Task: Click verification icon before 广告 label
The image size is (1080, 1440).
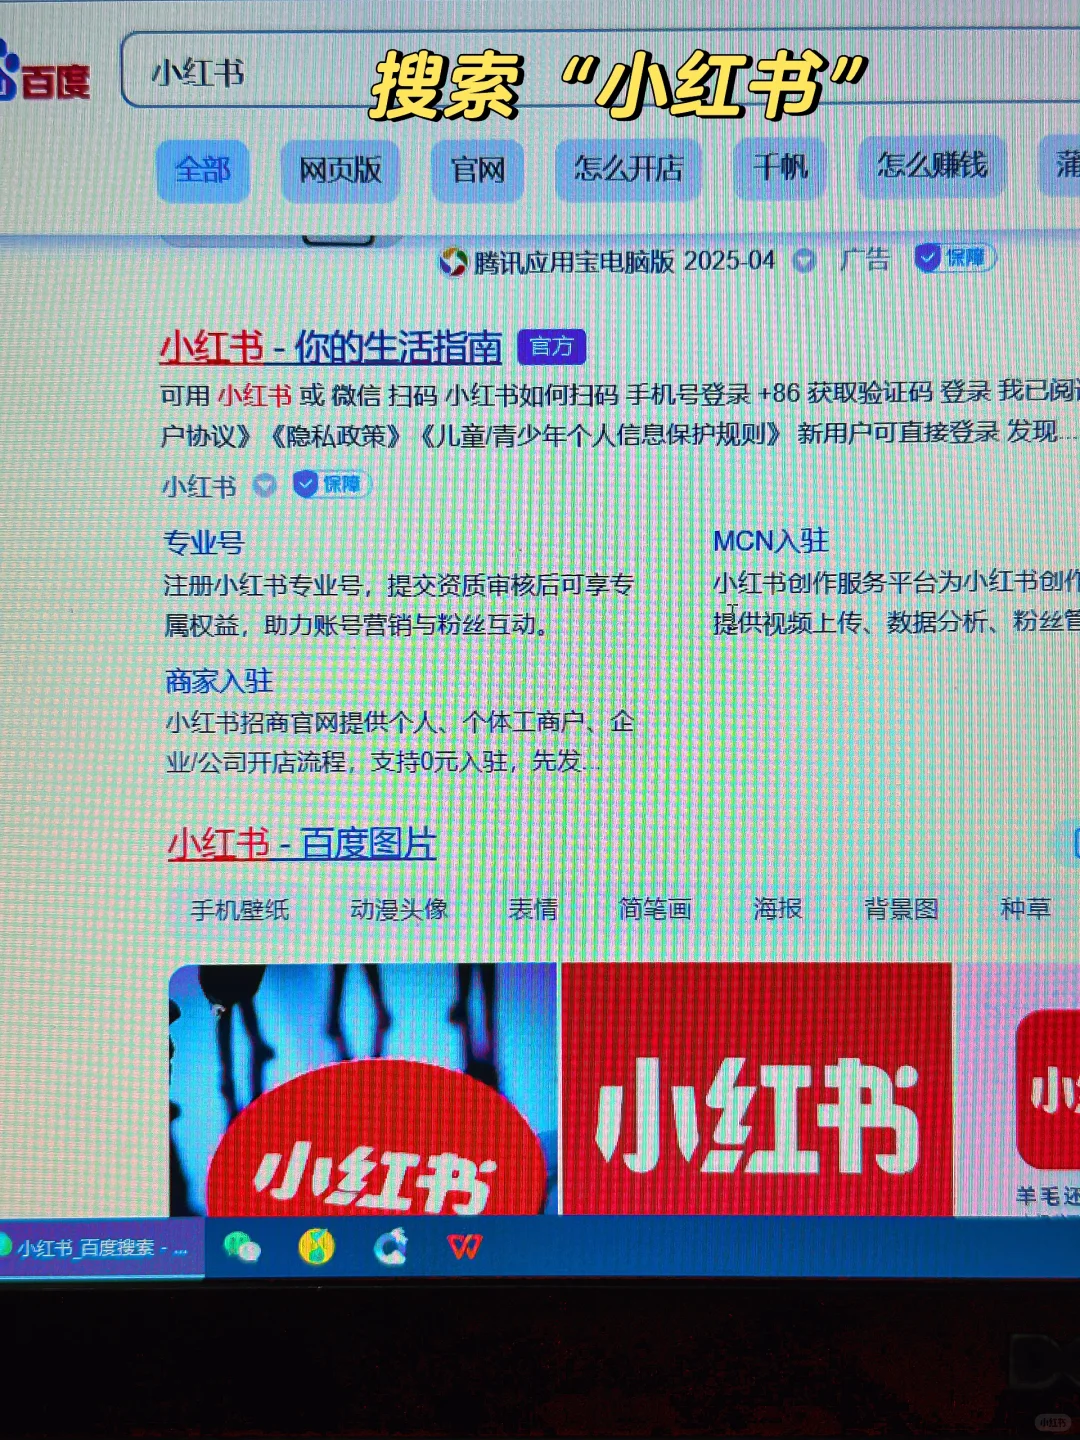Action: tap(804, 261)
